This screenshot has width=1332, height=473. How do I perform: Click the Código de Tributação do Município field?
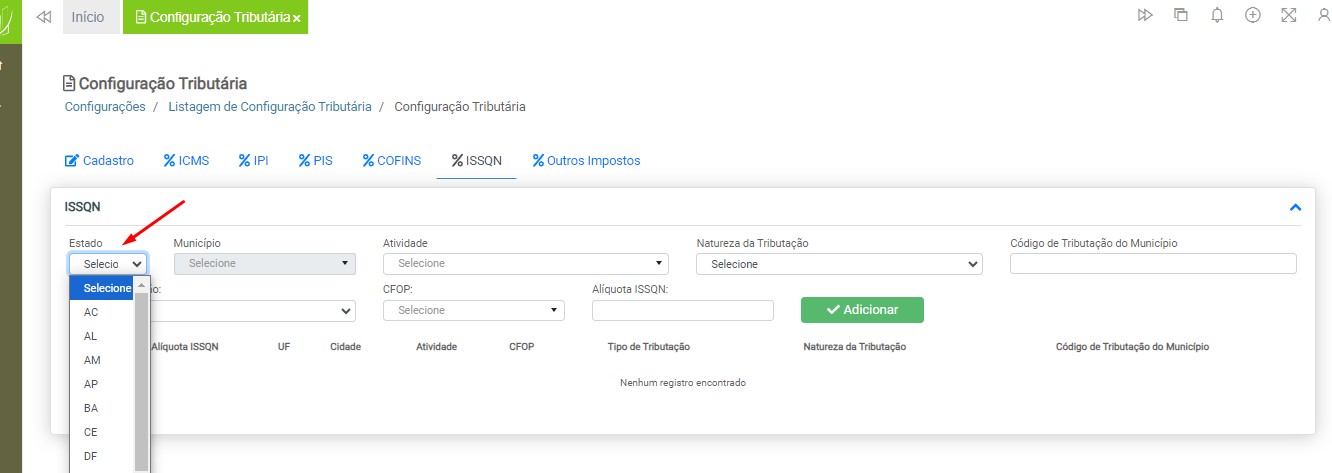[1153, 264]
